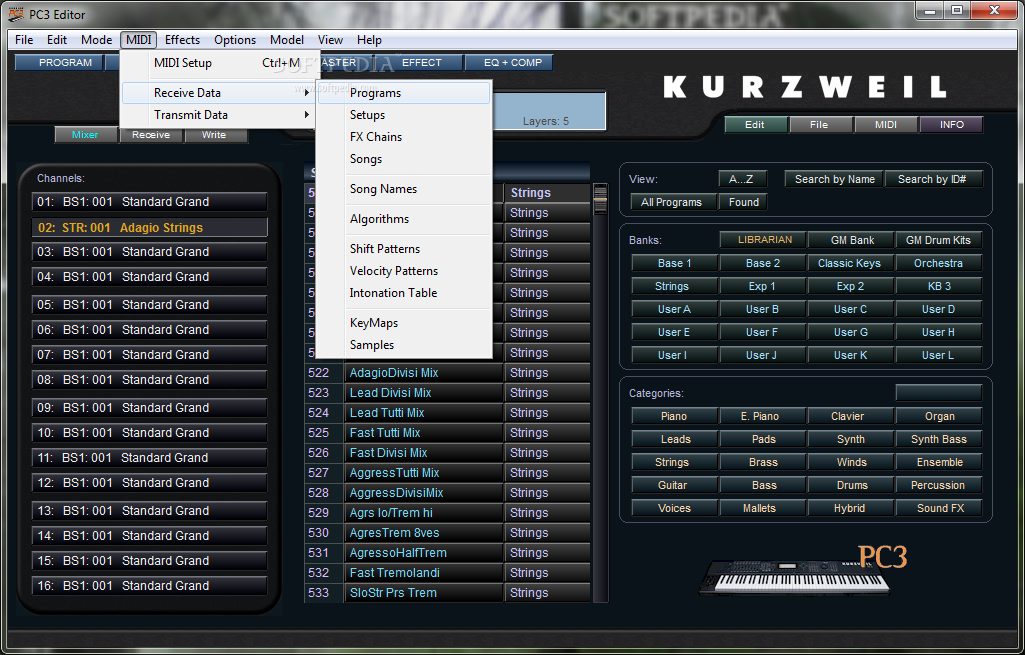The height and width of the screenshot is (655, 1025).
Task: Click the Mixer button
Action: click(x=85, y=135)
